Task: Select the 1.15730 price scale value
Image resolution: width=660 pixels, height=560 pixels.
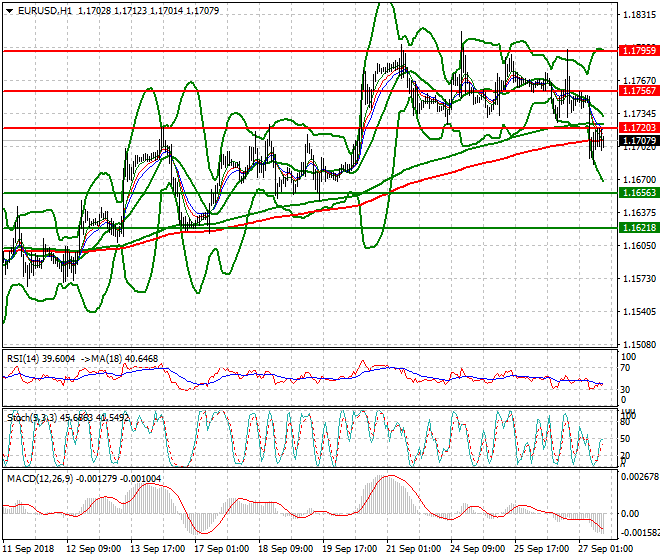Action: pos(639,279)
